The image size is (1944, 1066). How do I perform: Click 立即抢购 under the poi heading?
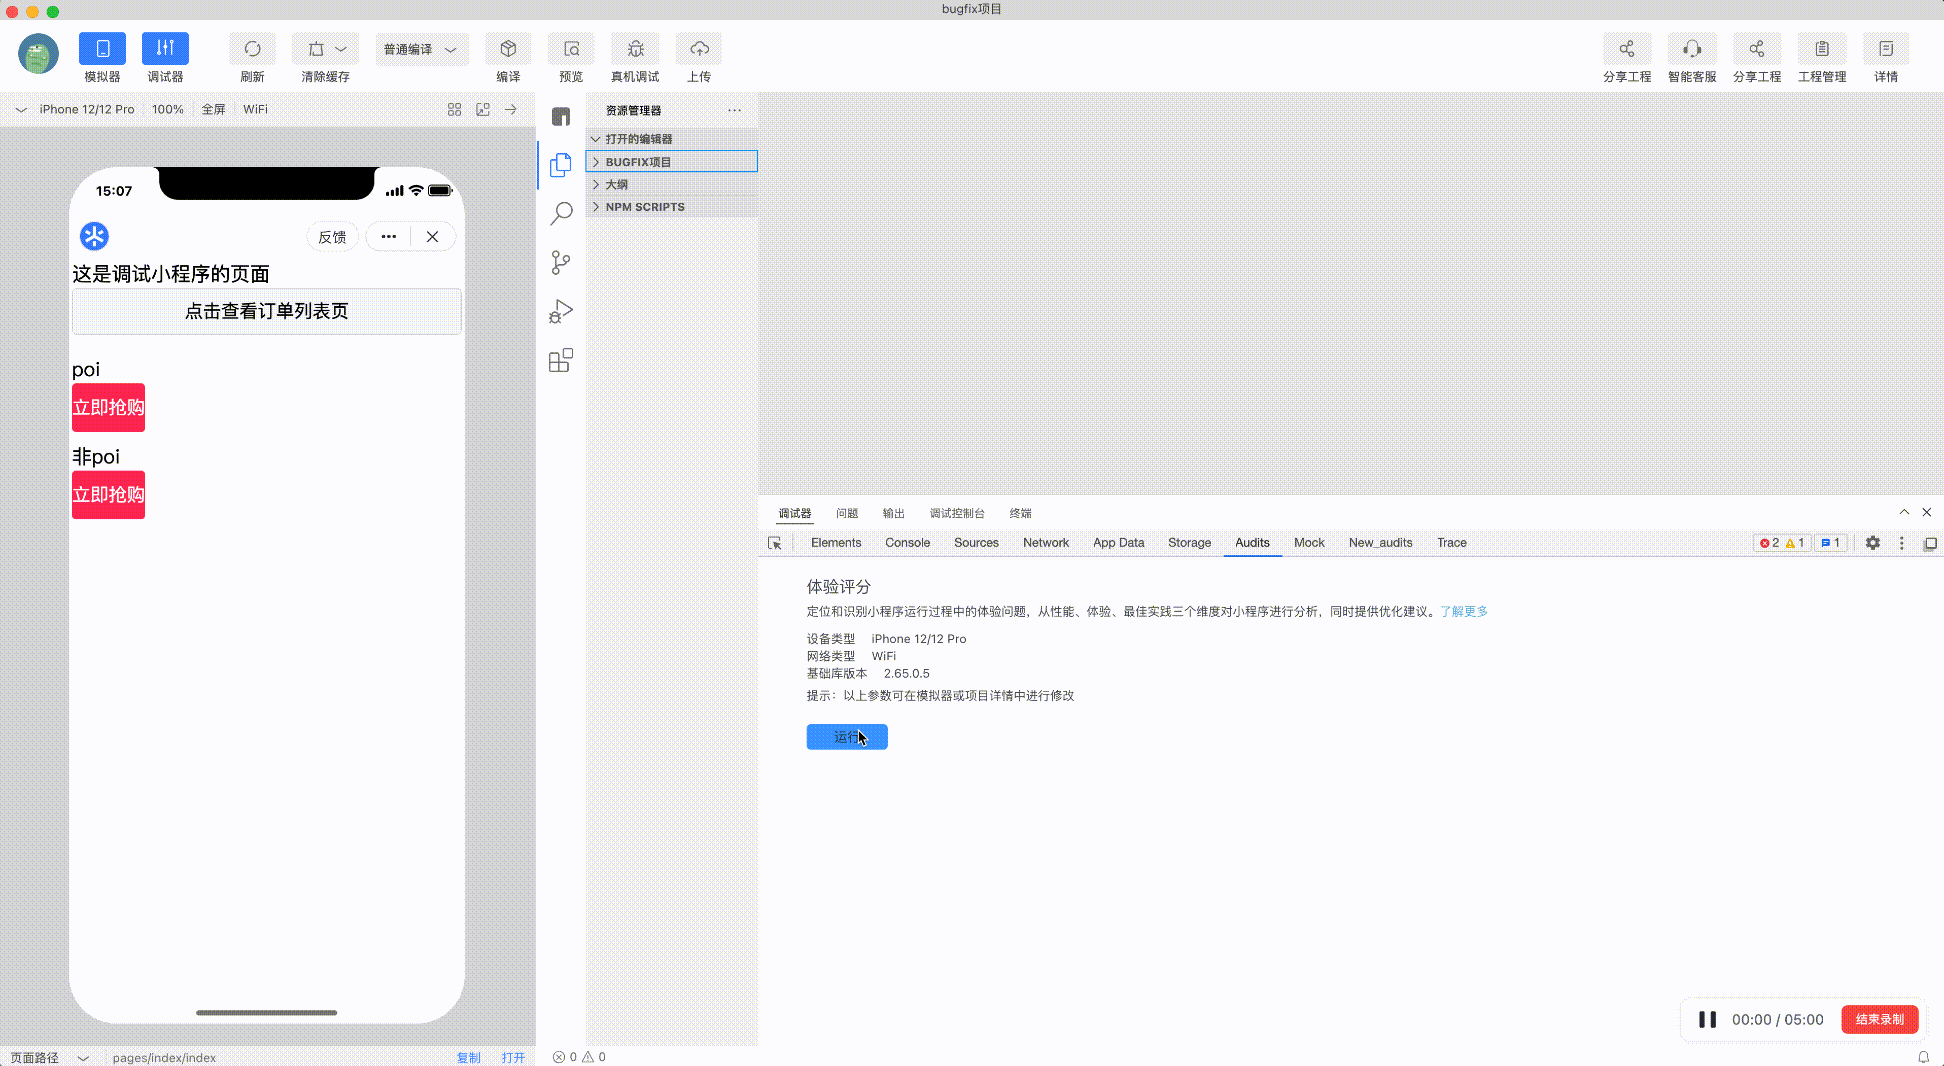(x=108, y=408)
